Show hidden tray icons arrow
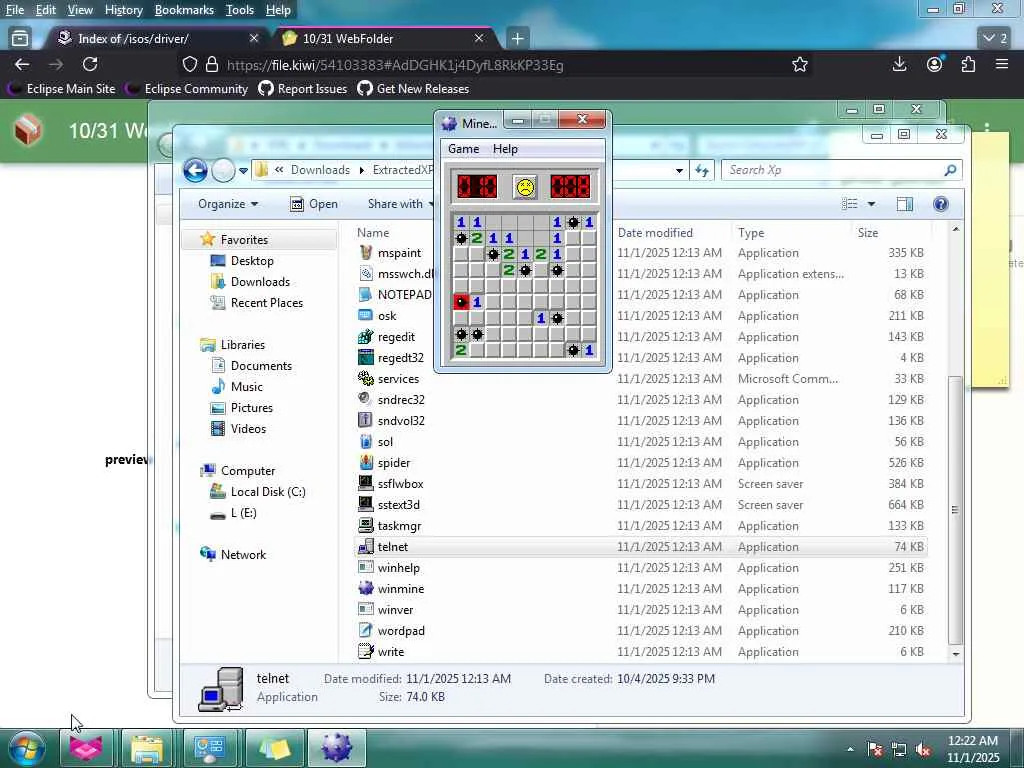The image size is (1024, 768). click(850, 750)
